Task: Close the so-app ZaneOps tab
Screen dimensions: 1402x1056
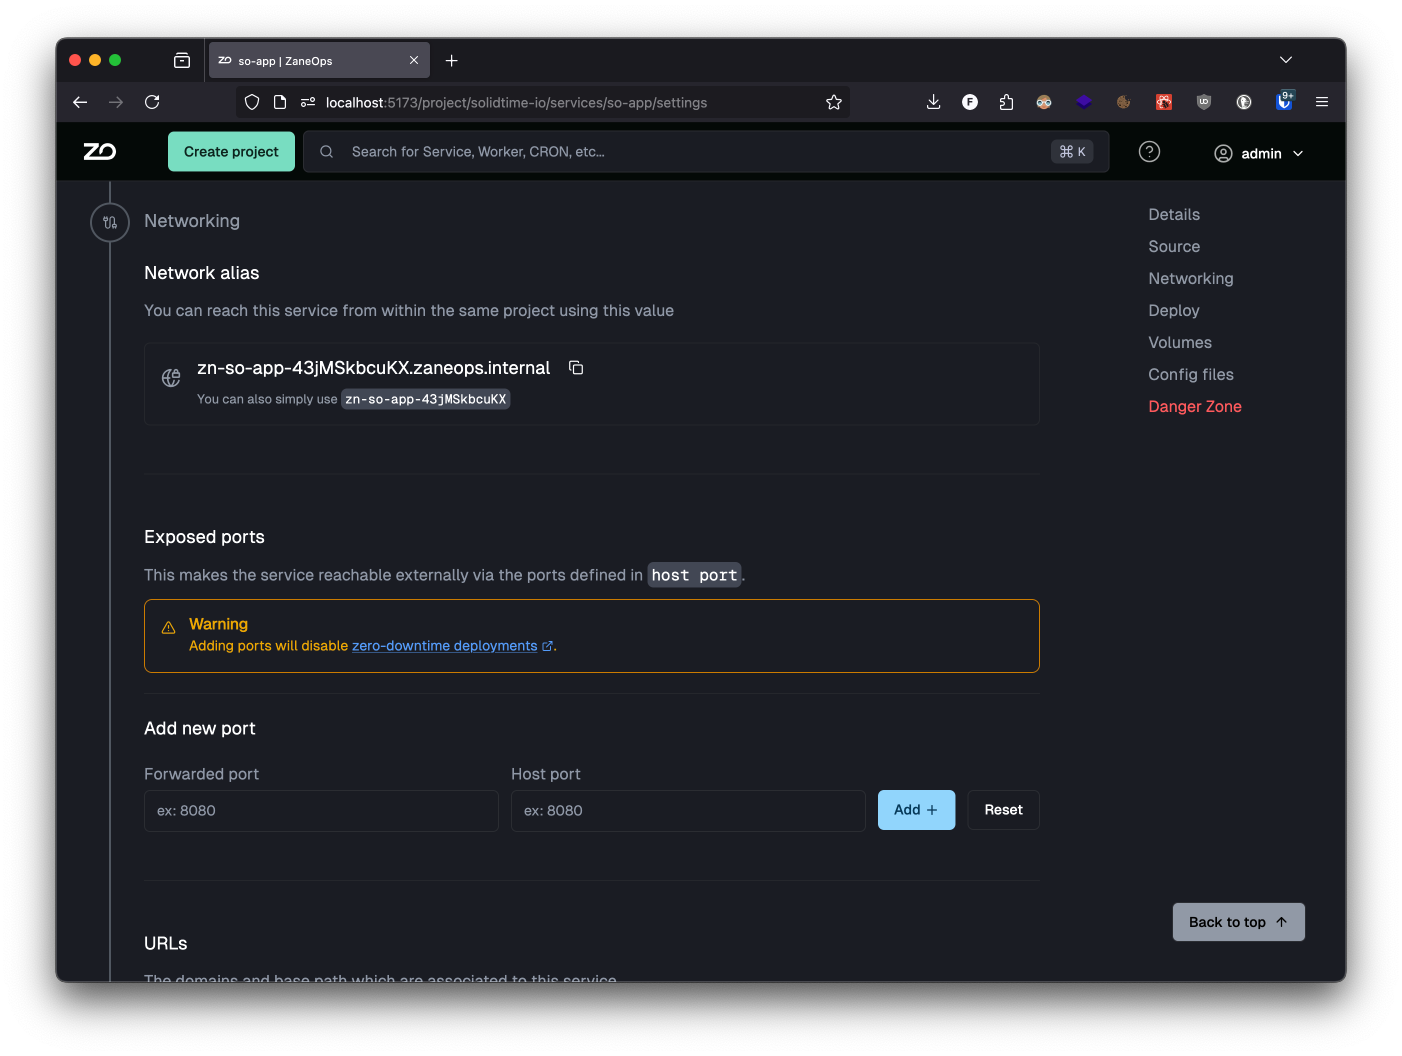Action: coord(414,61)
